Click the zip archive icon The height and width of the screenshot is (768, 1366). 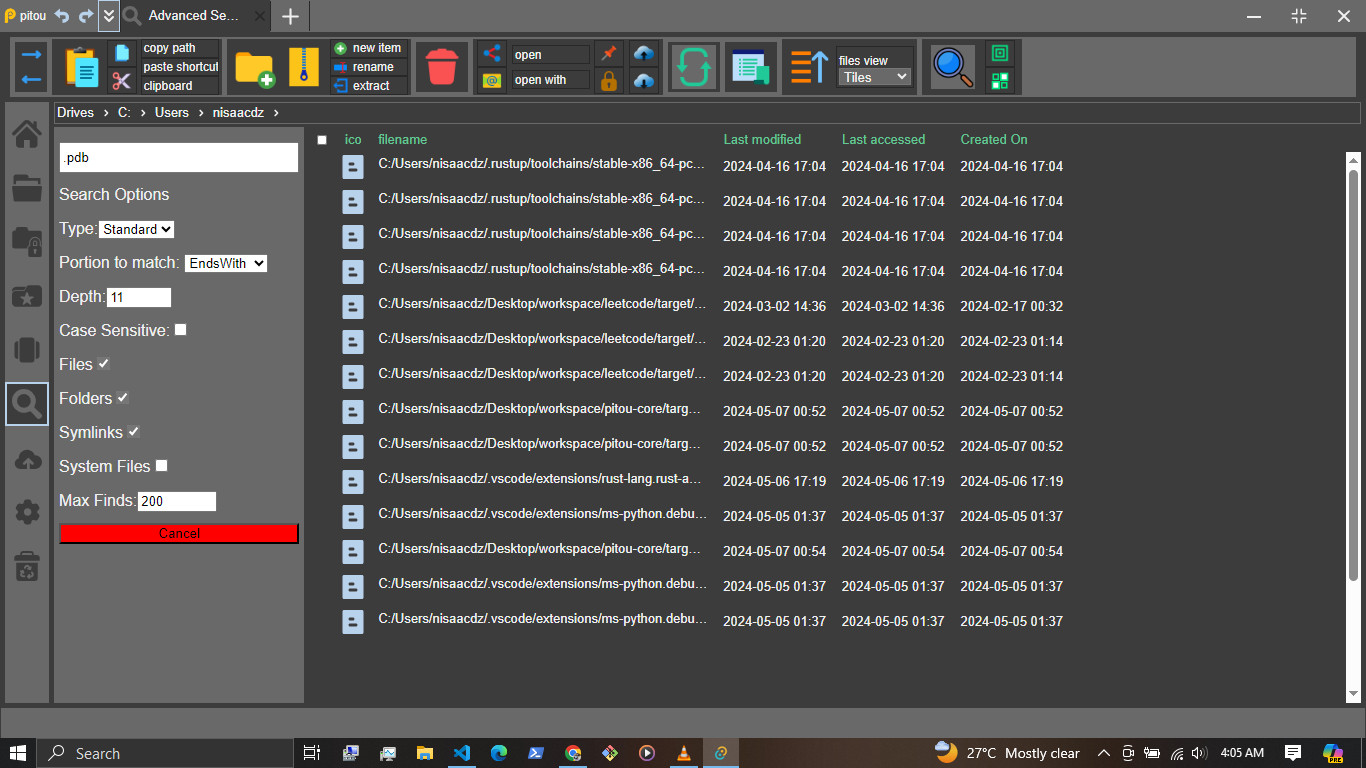[303, 67]
